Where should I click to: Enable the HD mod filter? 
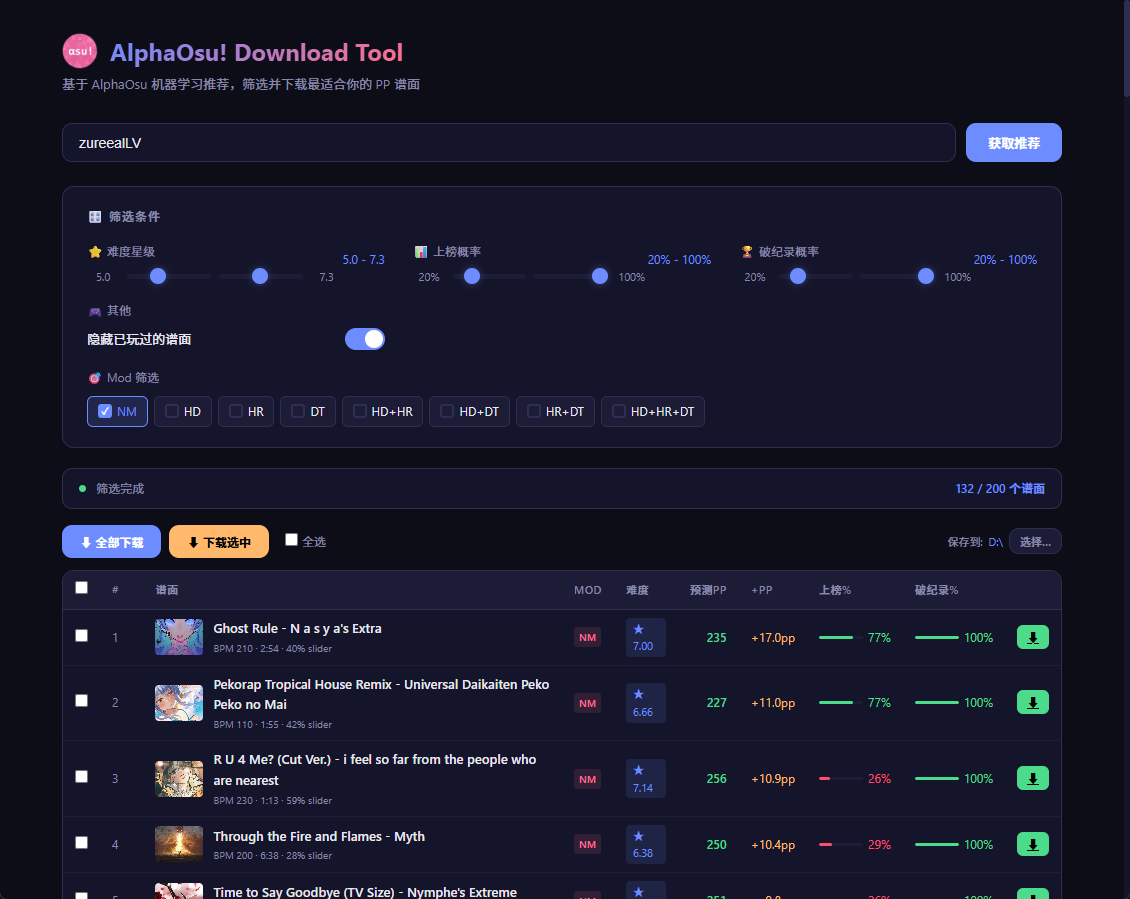183,412
